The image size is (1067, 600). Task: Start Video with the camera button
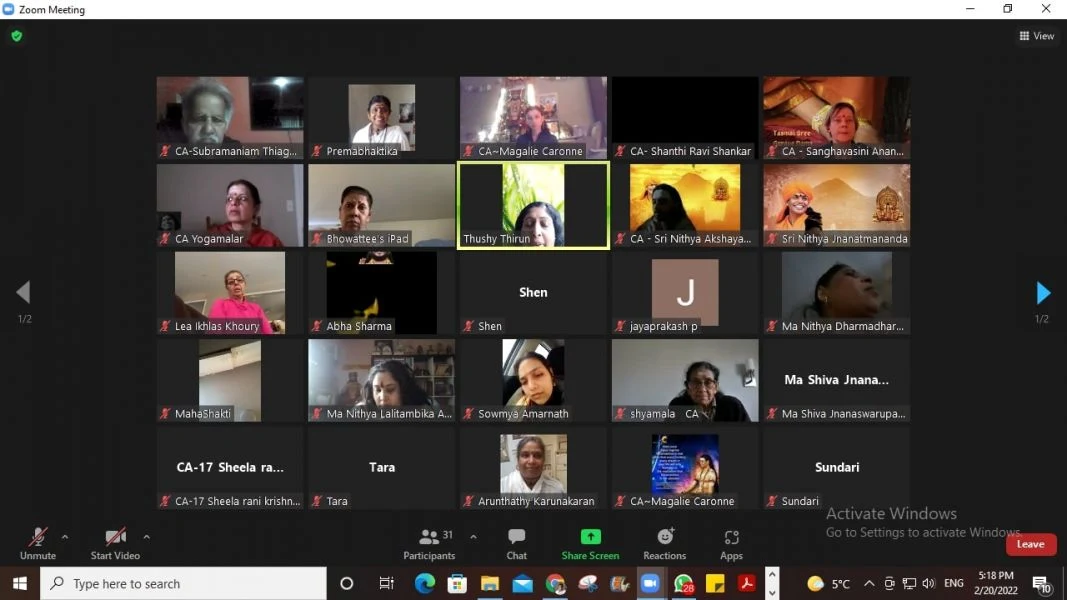pyautogui.click(x=115, y=544)
